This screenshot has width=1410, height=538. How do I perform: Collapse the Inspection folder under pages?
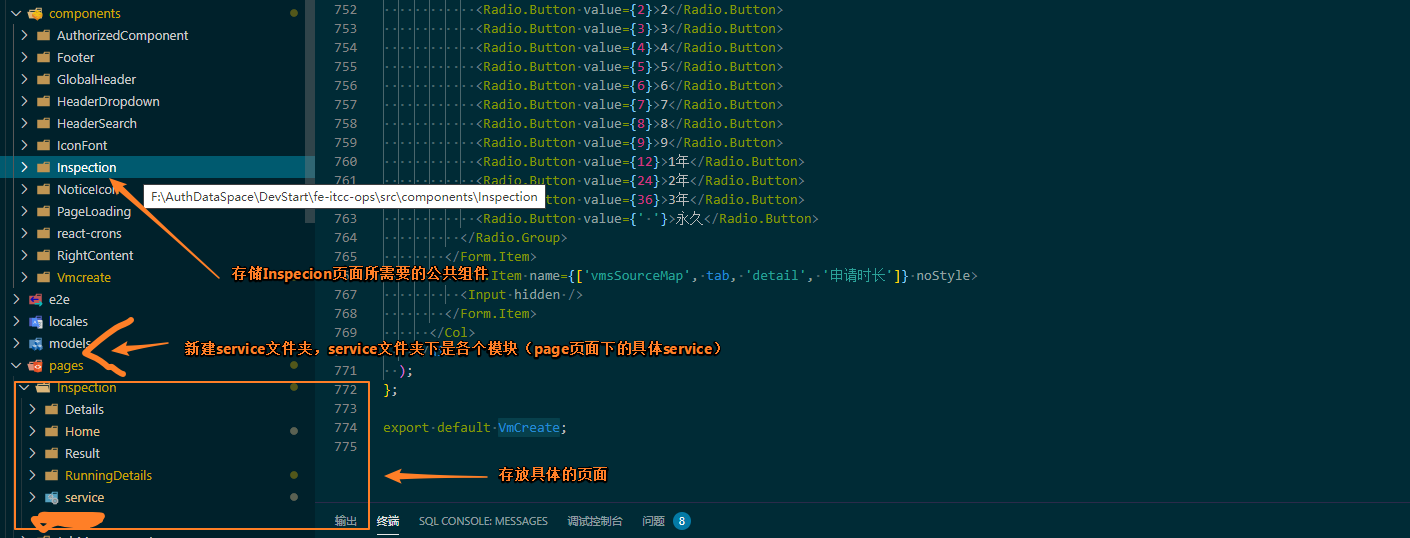pyautogui.click(x=24, y=387)
